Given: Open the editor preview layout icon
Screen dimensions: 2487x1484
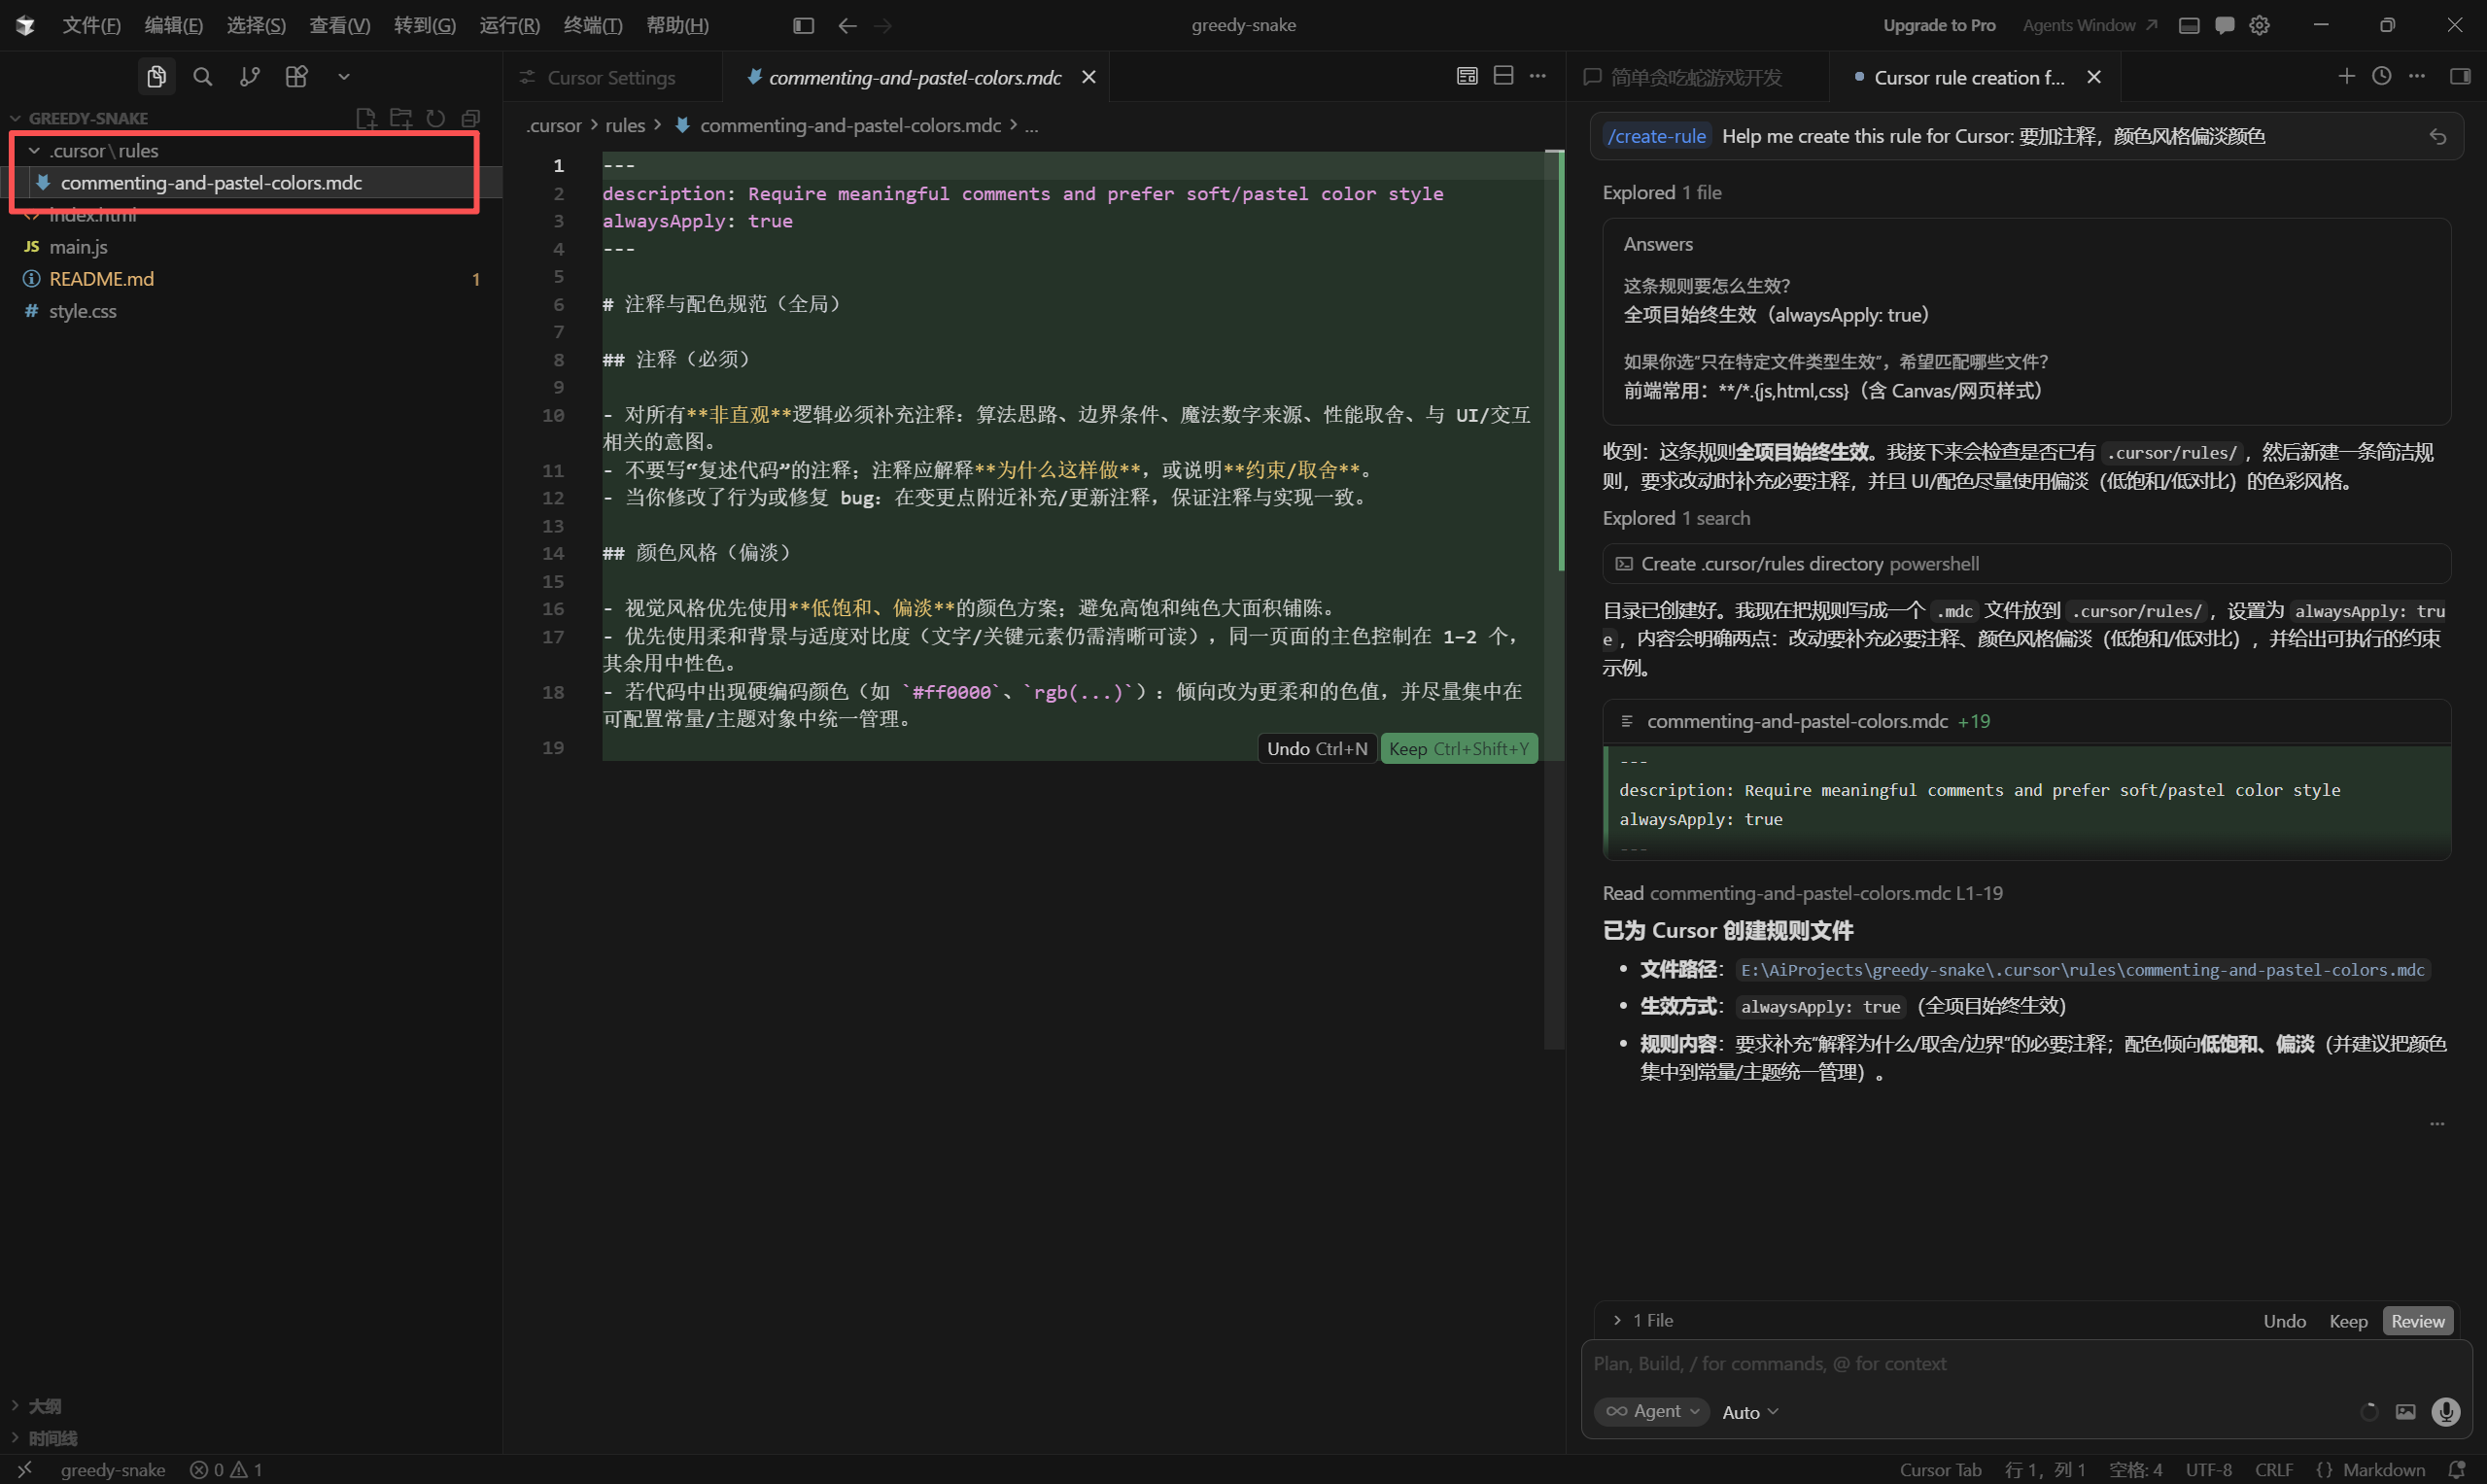Looking at the screenshot, I should [x=1467, y=76].
